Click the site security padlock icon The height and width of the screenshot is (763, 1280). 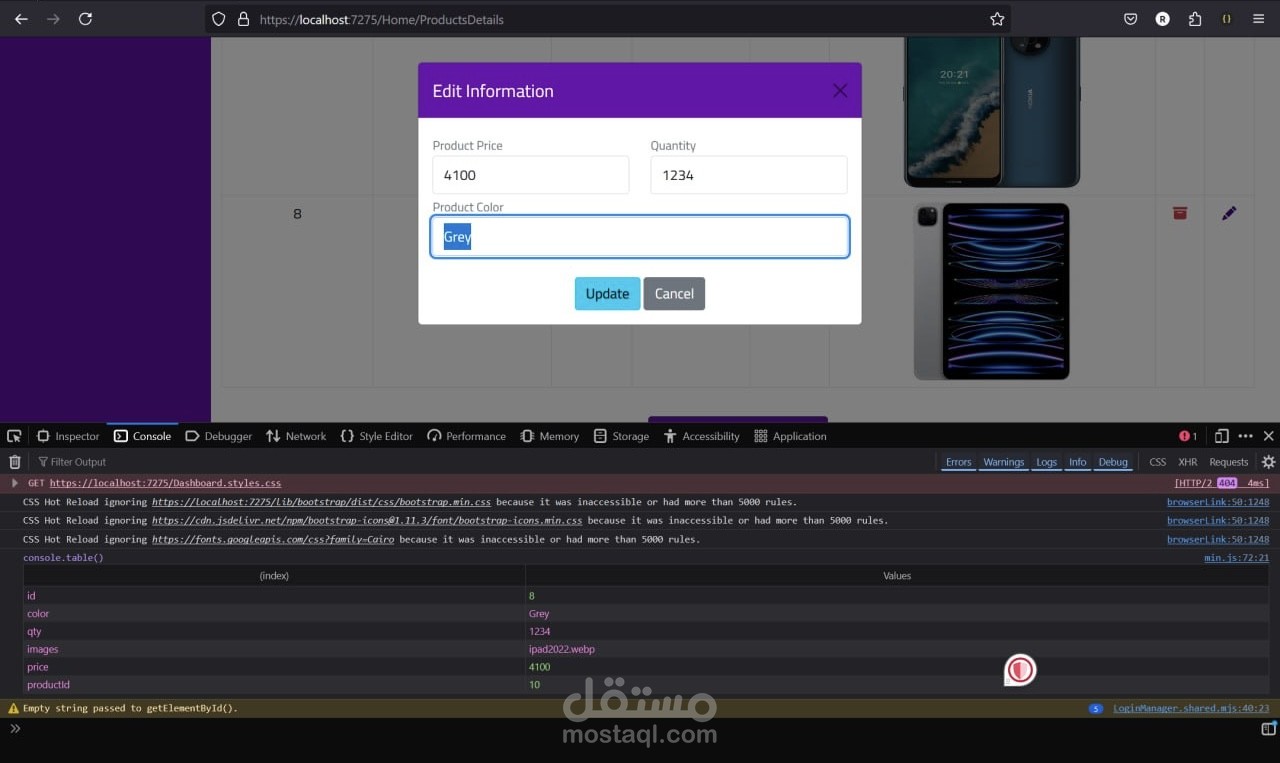click(243, 19)
